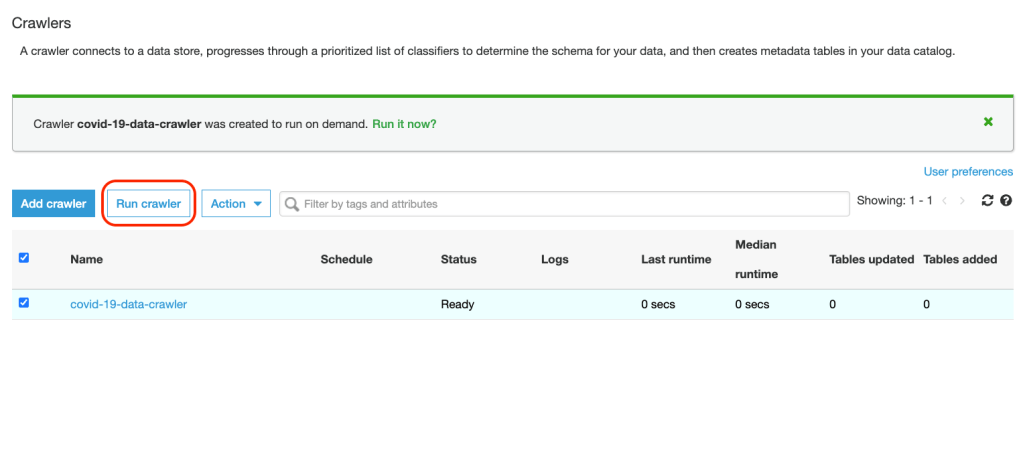Go to next page arrow
1023x449 pixels.
(x=963, y=201)
